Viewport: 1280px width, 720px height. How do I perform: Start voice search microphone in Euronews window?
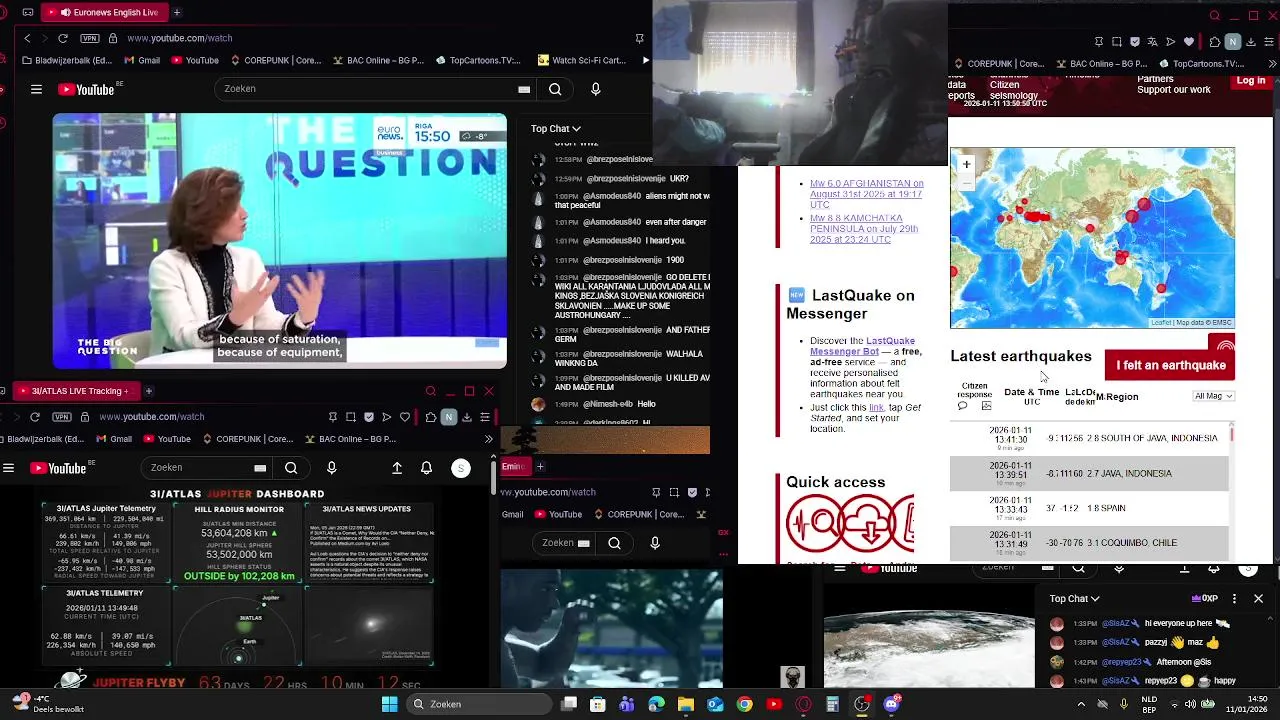pos(596,89)
